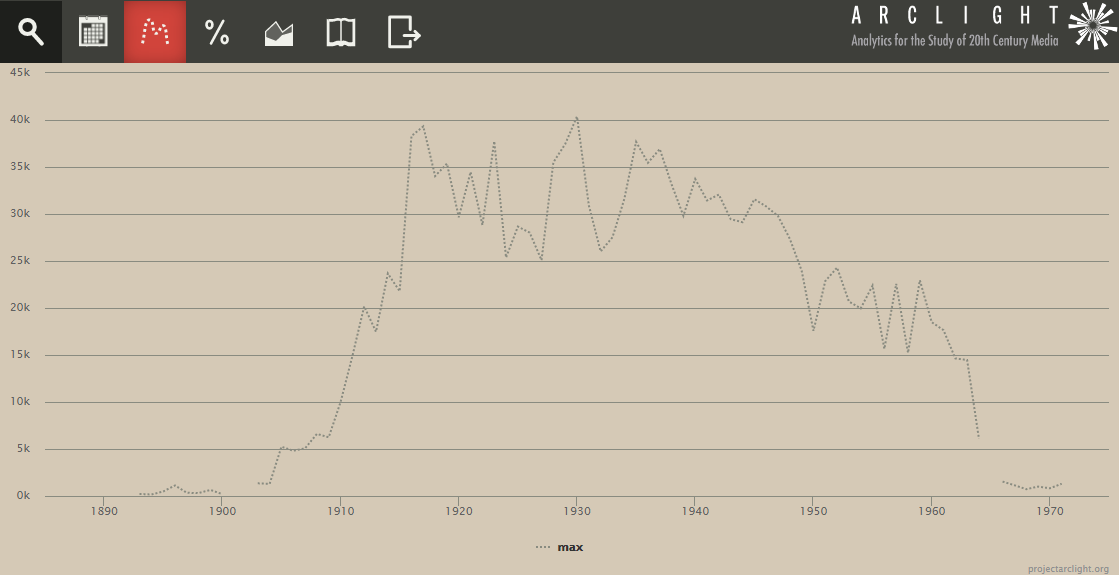Open the book reader icon
The height and width of the screenshot is (575, 1119).
(341, 32)
